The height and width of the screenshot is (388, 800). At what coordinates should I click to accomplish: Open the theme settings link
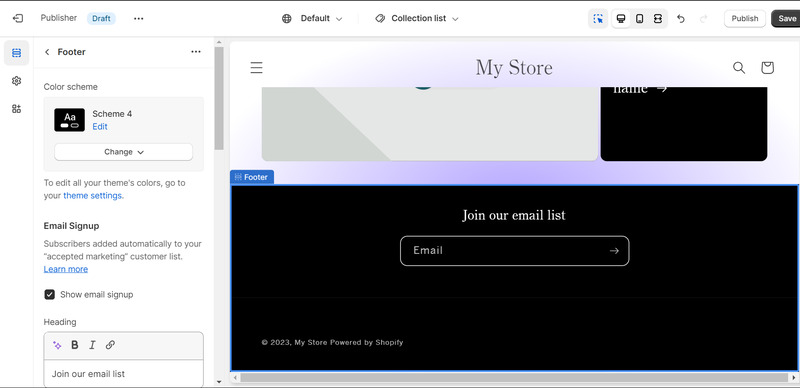tap(92, 196)
